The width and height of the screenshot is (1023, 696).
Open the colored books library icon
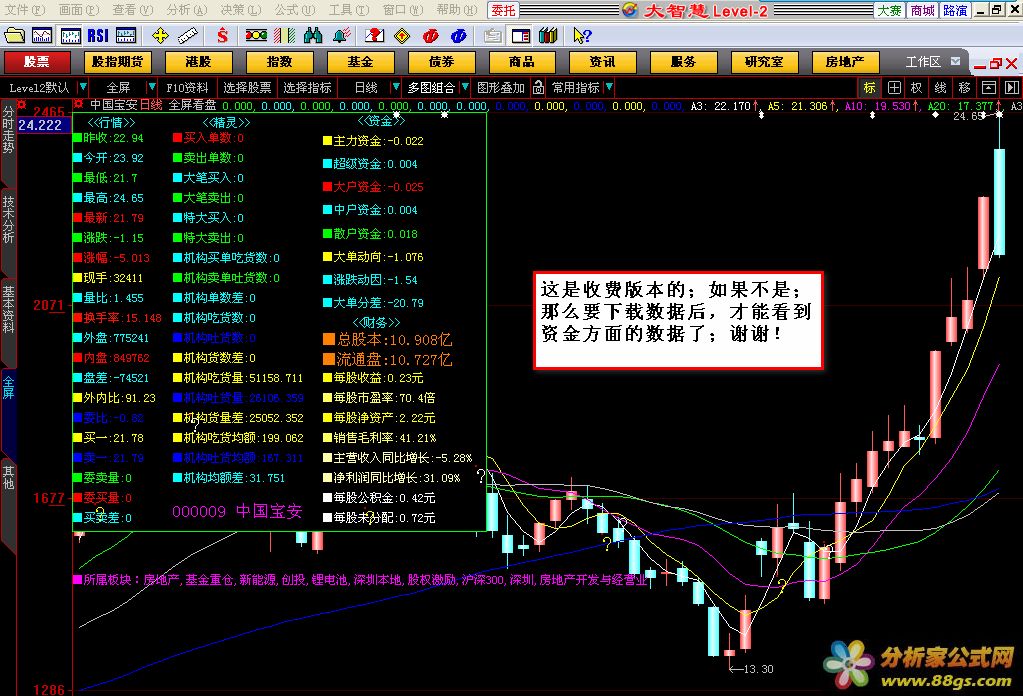click(x=548, y=36)
